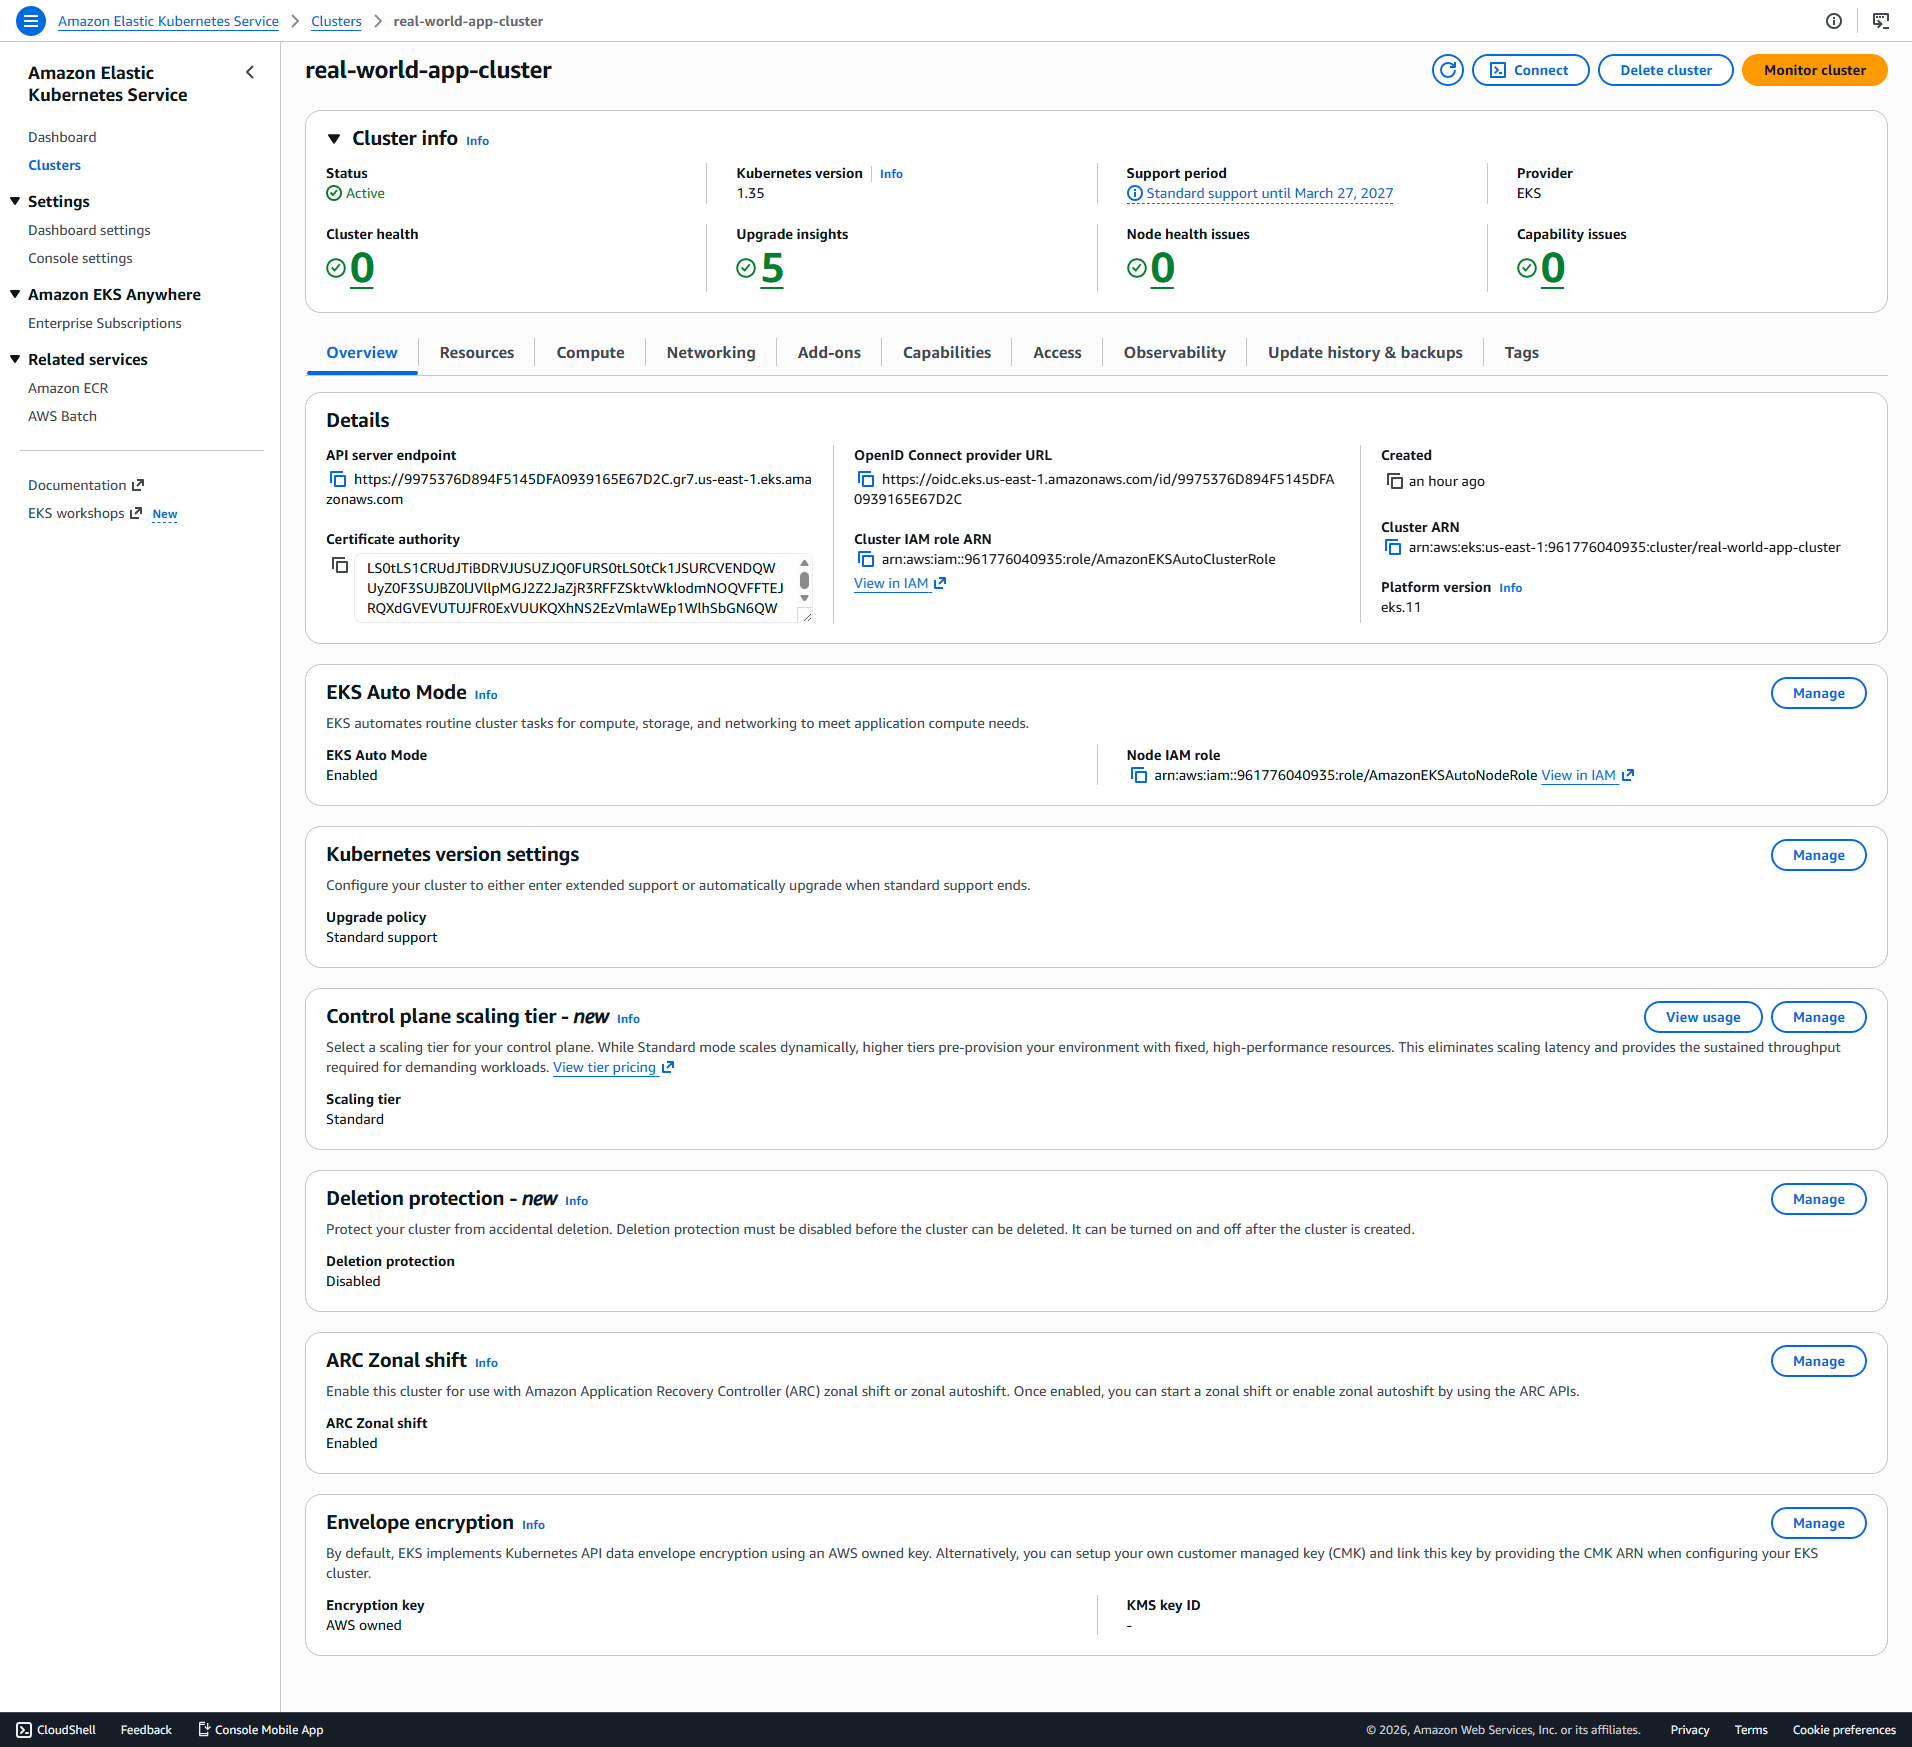This screenshot has height=1747, width=1912.
Task: Click the Delete cluster button
Action: [x=1665, y=70]
